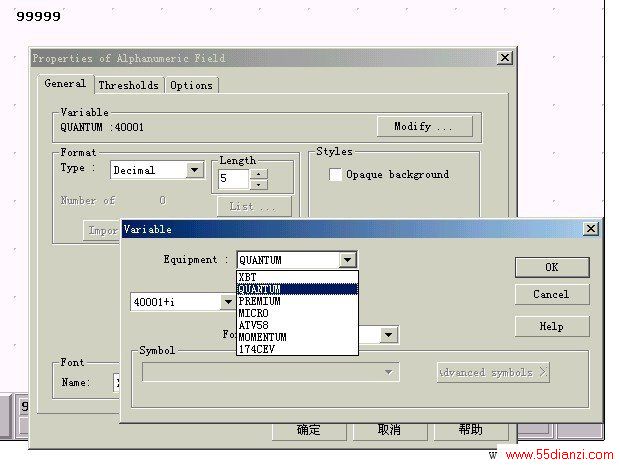Open the Format dropdown in Variable dialog
The height and width of the screenshot is (467, 620).
coord(388,335)
